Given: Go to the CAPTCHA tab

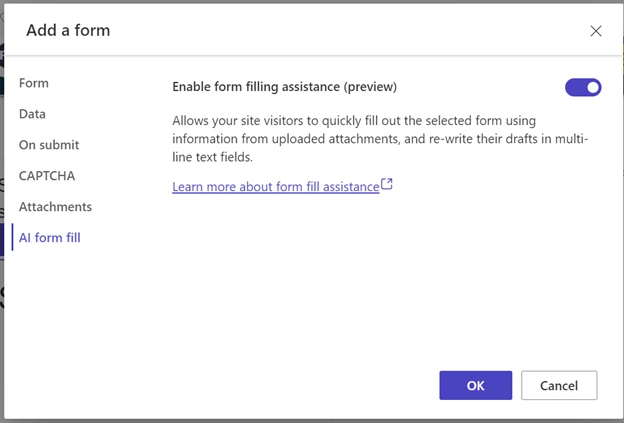Looking at the screenshot, I should (47, 176).
